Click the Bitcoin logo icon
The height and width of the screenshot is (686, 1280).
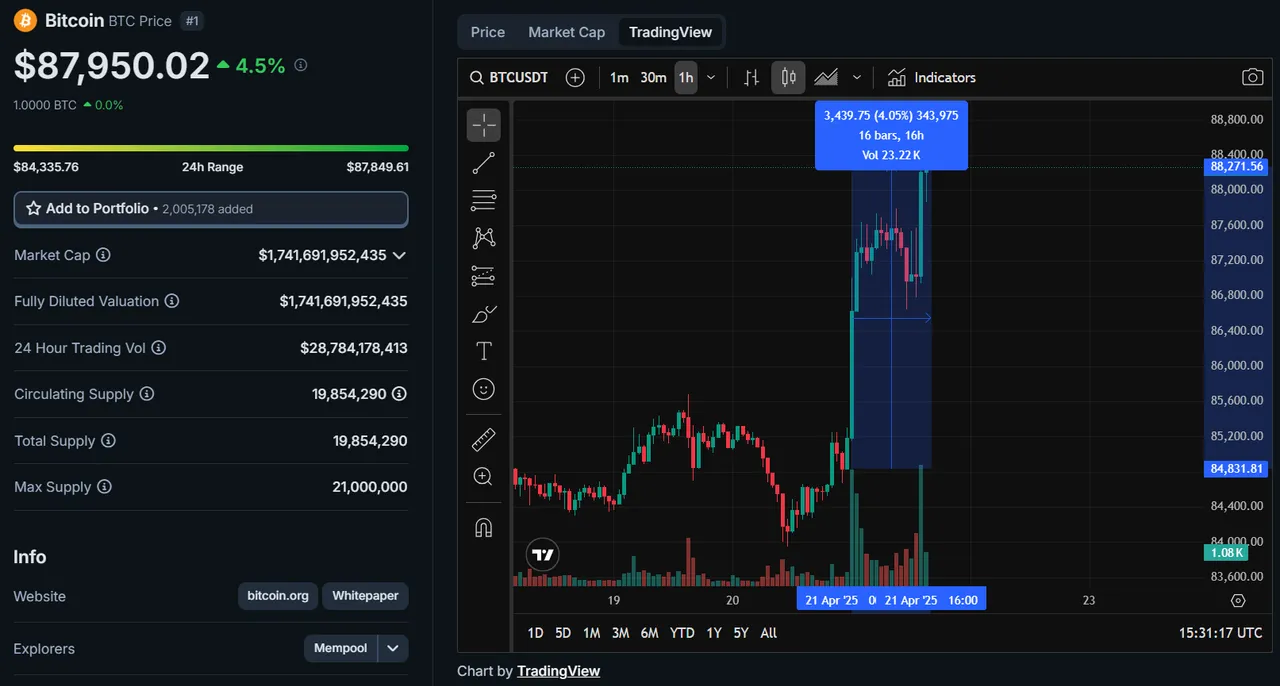pos(25,20)
